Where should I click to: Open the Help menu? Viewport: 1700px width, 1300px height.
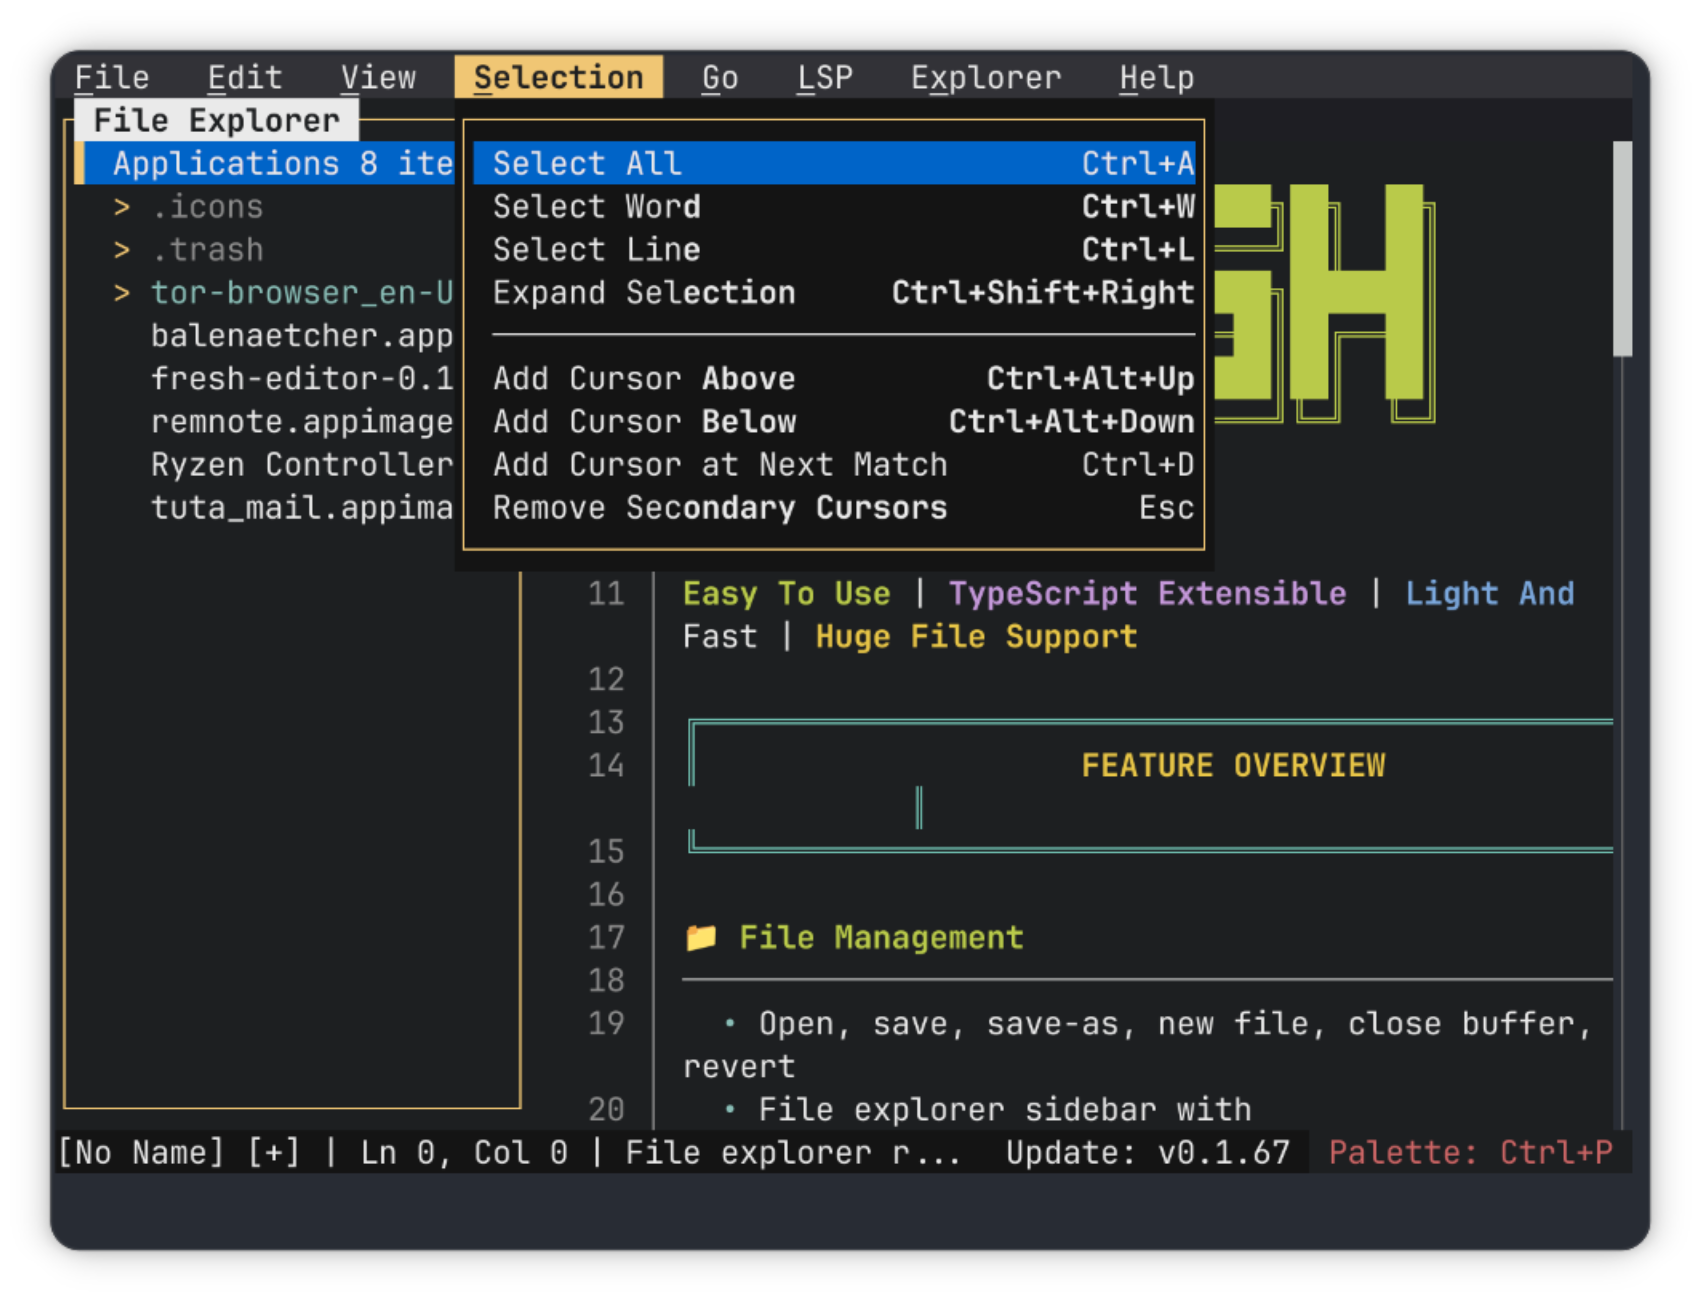point(1157,77)
